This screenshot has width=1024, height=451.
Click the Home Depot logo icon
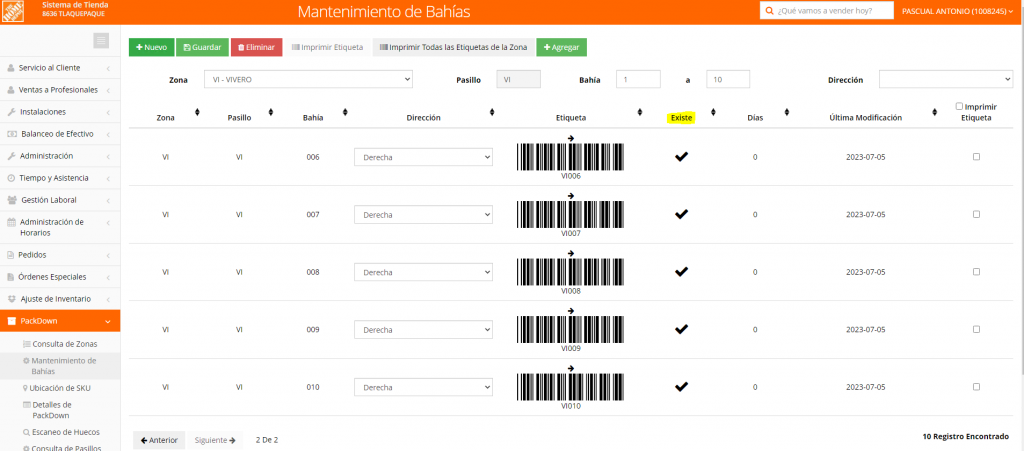(x=13, y=11)
